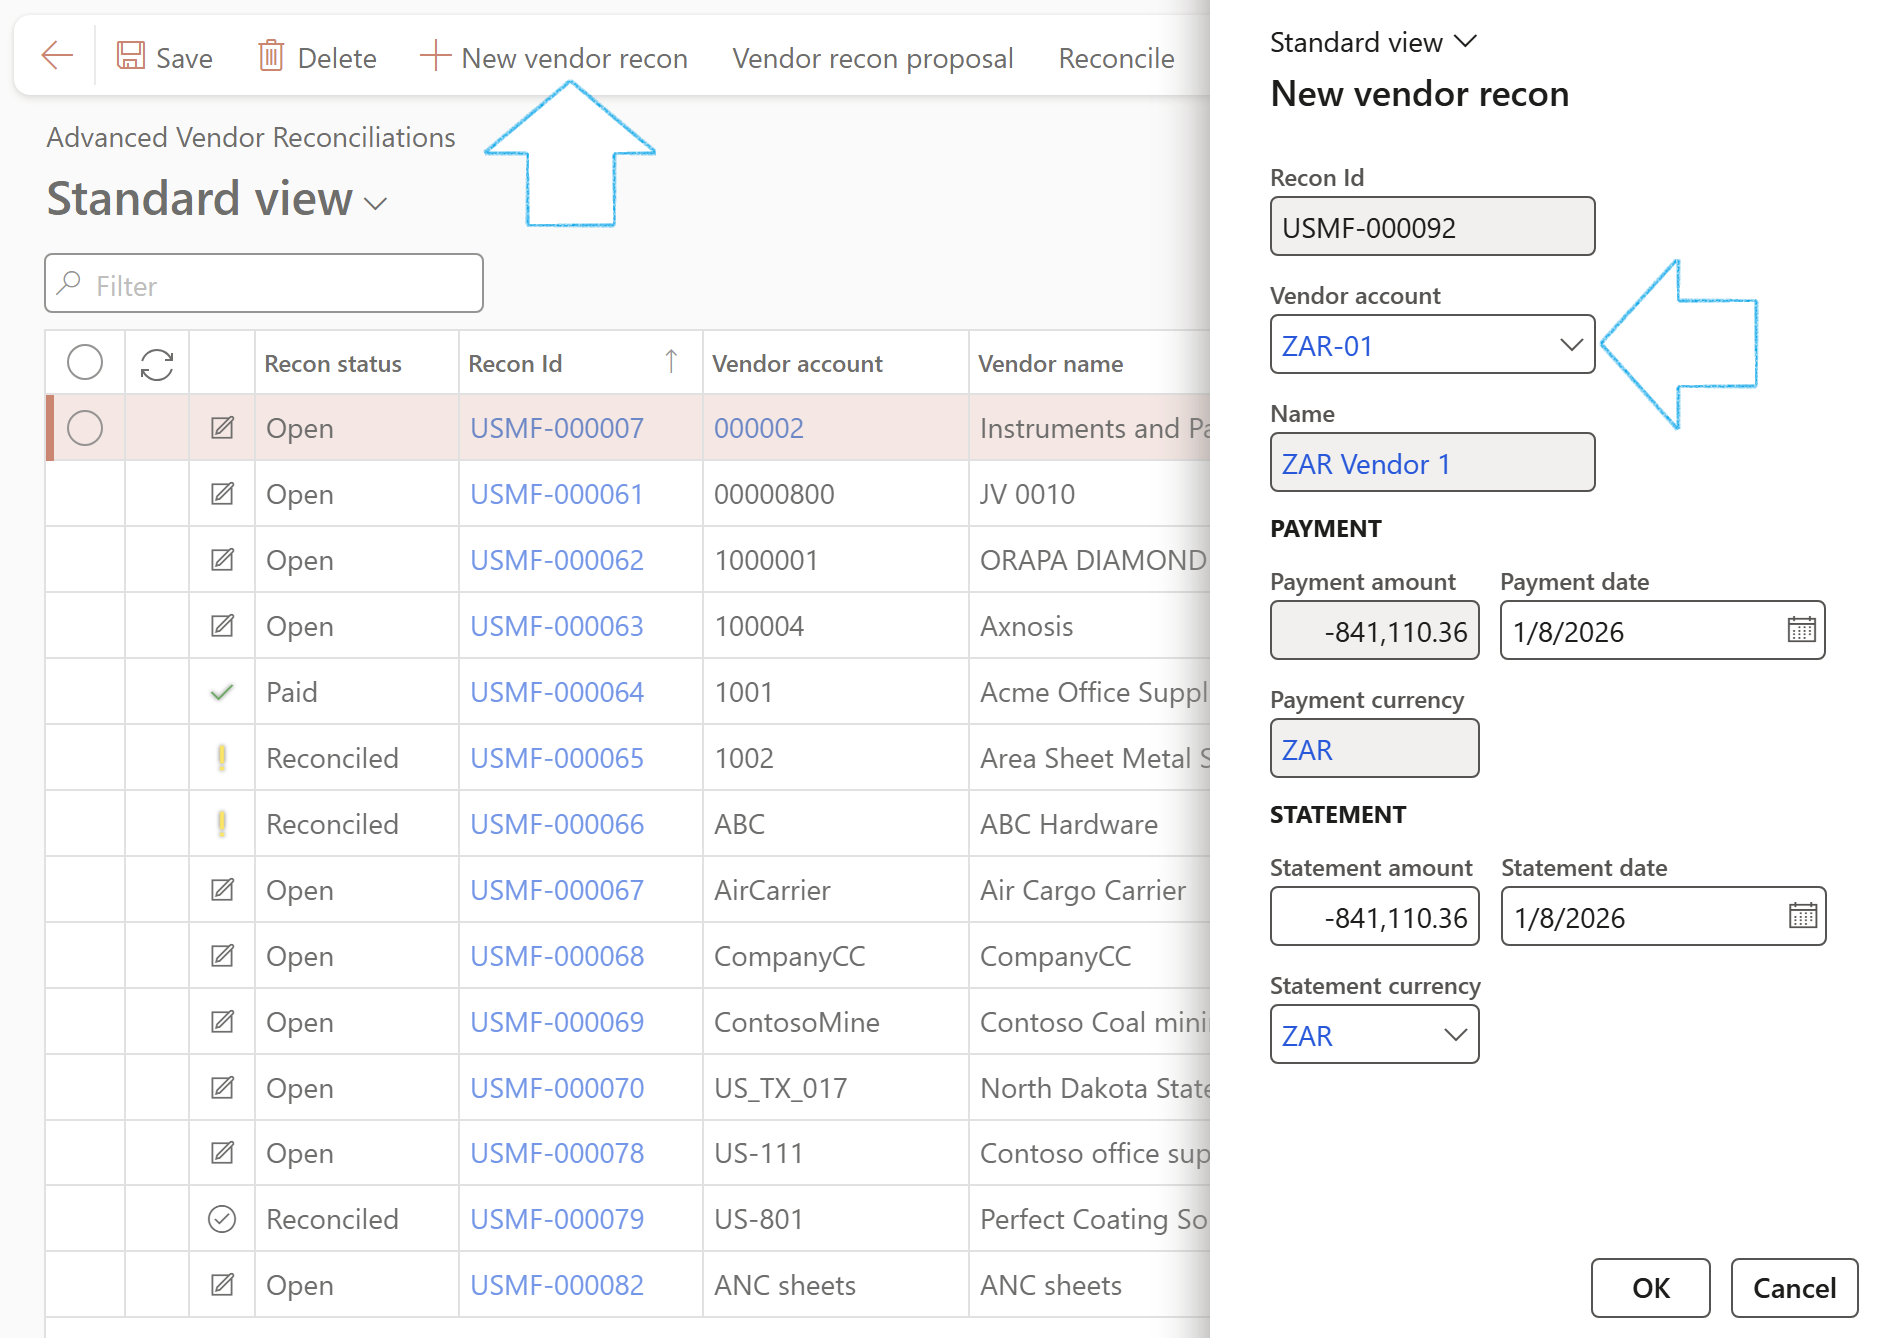
Task: Click the warning icon for USMF-000065
Action: [x=222, y=758]
